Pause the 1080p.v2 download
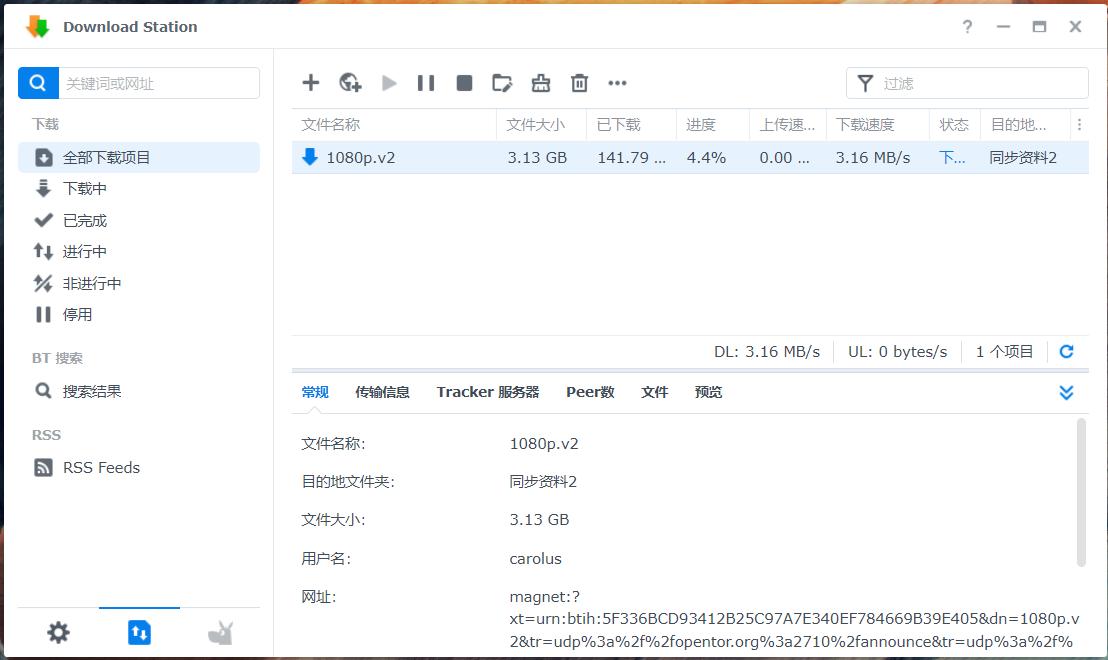Image resolution: width=1108 pixels, height=660 pixels. coord(426,83)
